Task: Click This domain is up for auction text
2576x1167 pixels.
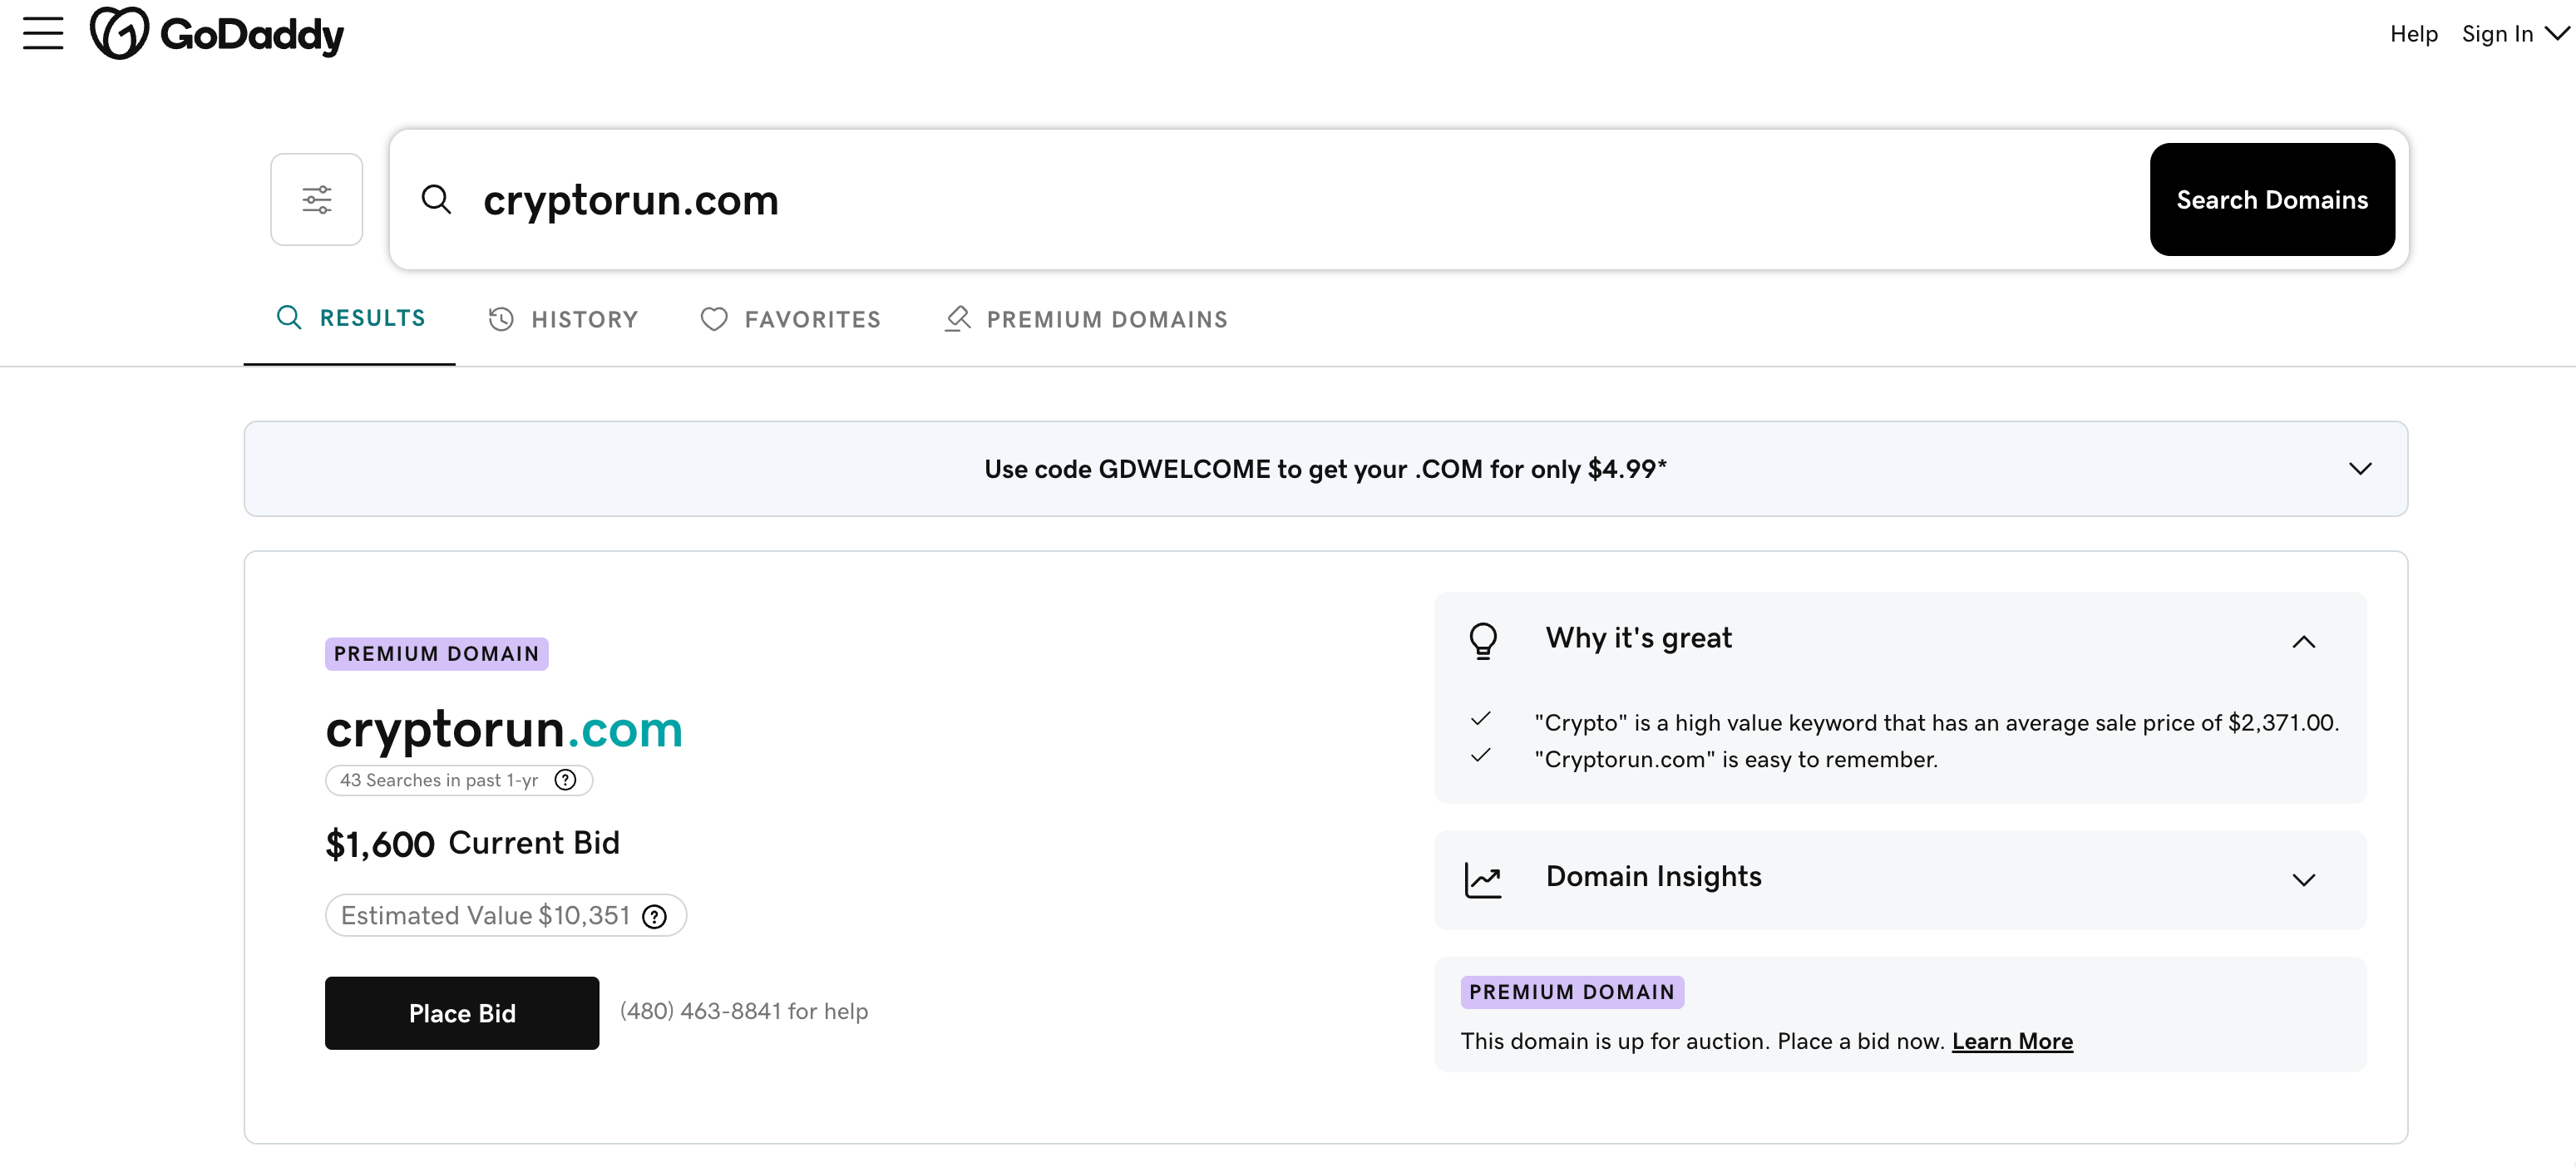Action: 1703,1041
